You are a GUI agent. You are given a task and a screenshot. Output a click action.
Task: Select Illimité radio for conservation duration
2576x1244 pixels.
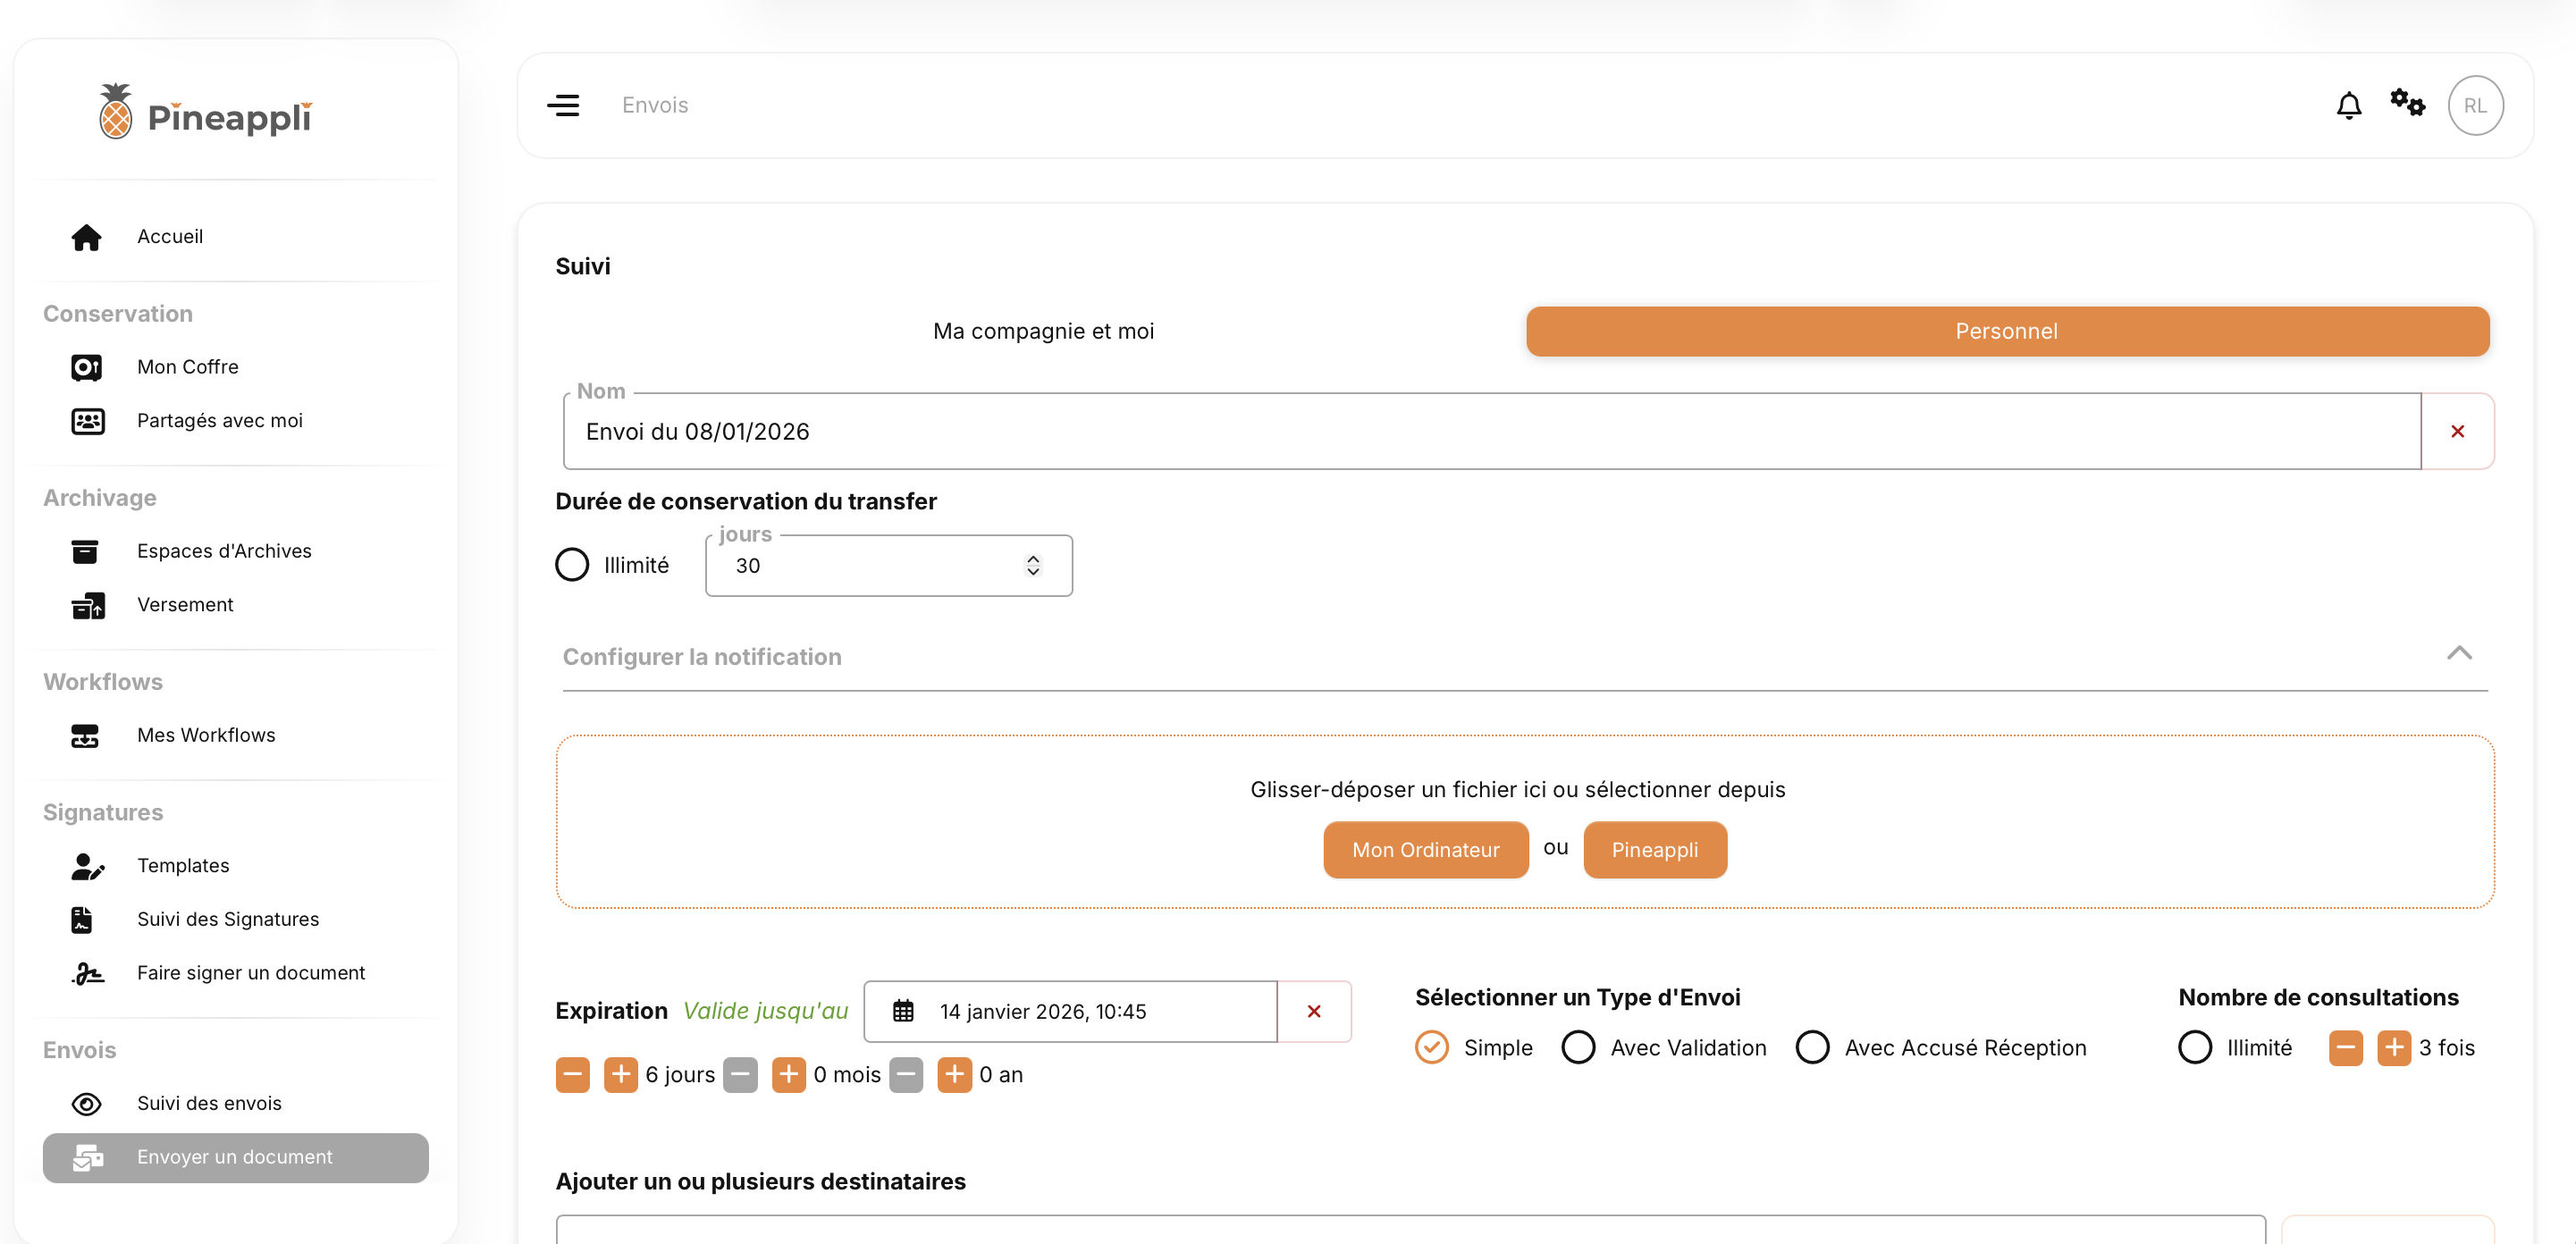tap(572, 565)
